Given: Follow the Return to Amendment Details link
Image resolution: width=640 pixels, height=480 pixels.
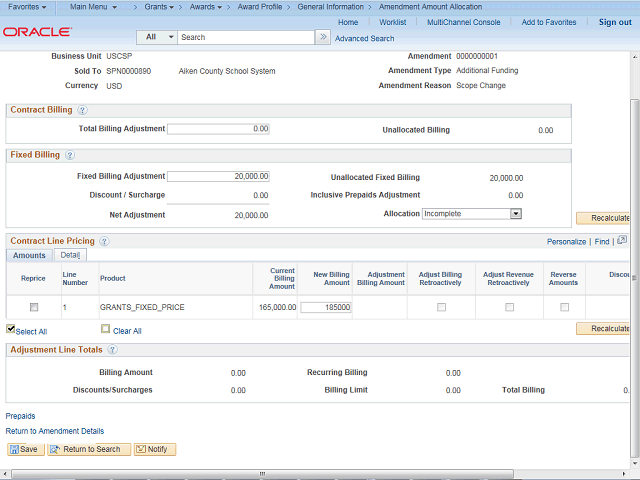Looking at the screenshot, I should click(55, 431).
